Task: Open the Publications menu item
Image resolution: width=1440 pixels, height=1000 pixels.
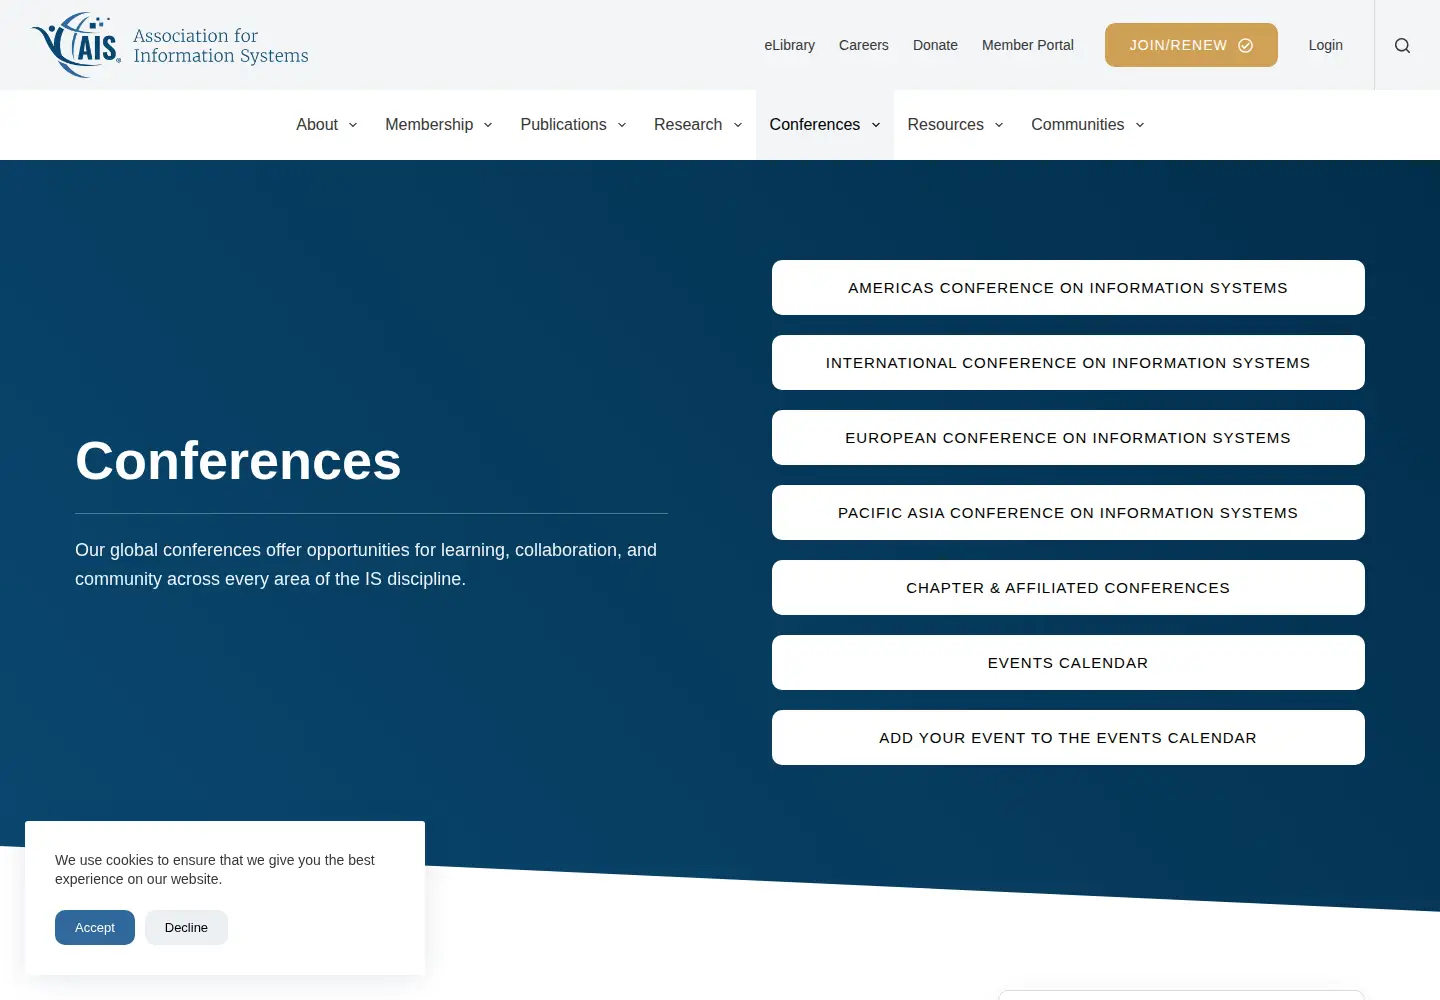Action: tap(563, 125)
